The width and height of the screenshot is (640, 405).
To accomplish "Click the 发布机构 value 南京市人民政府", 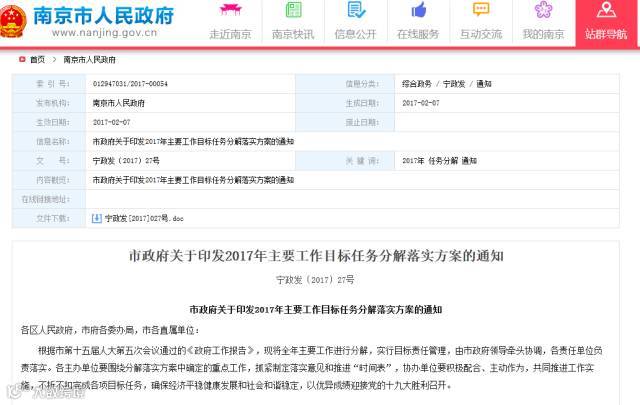I will tap(118, 103).
